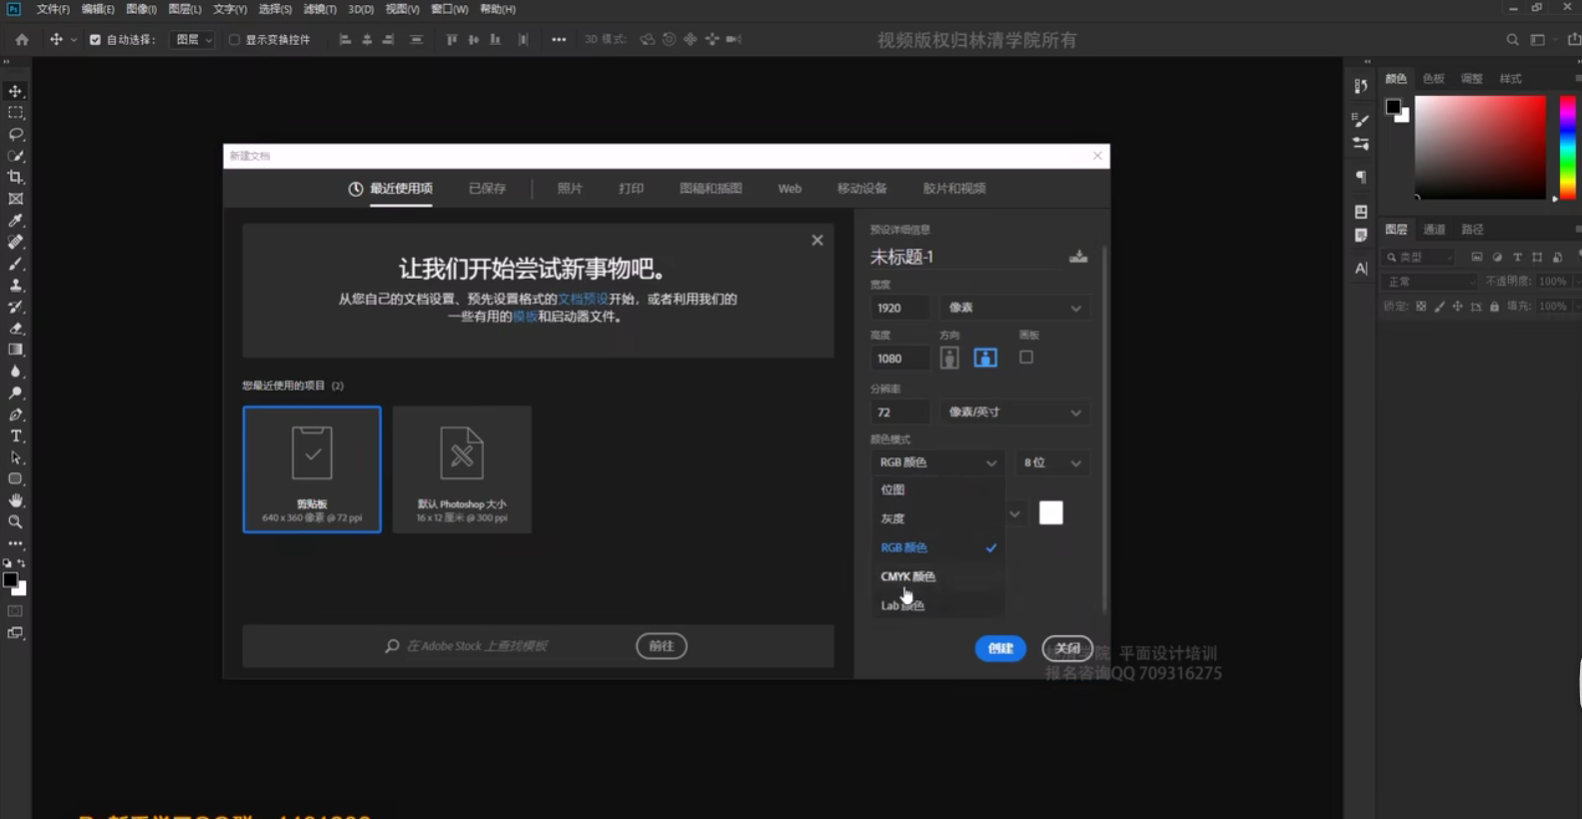
Task: Select the Lasso tool
Action: pos(16,134)
